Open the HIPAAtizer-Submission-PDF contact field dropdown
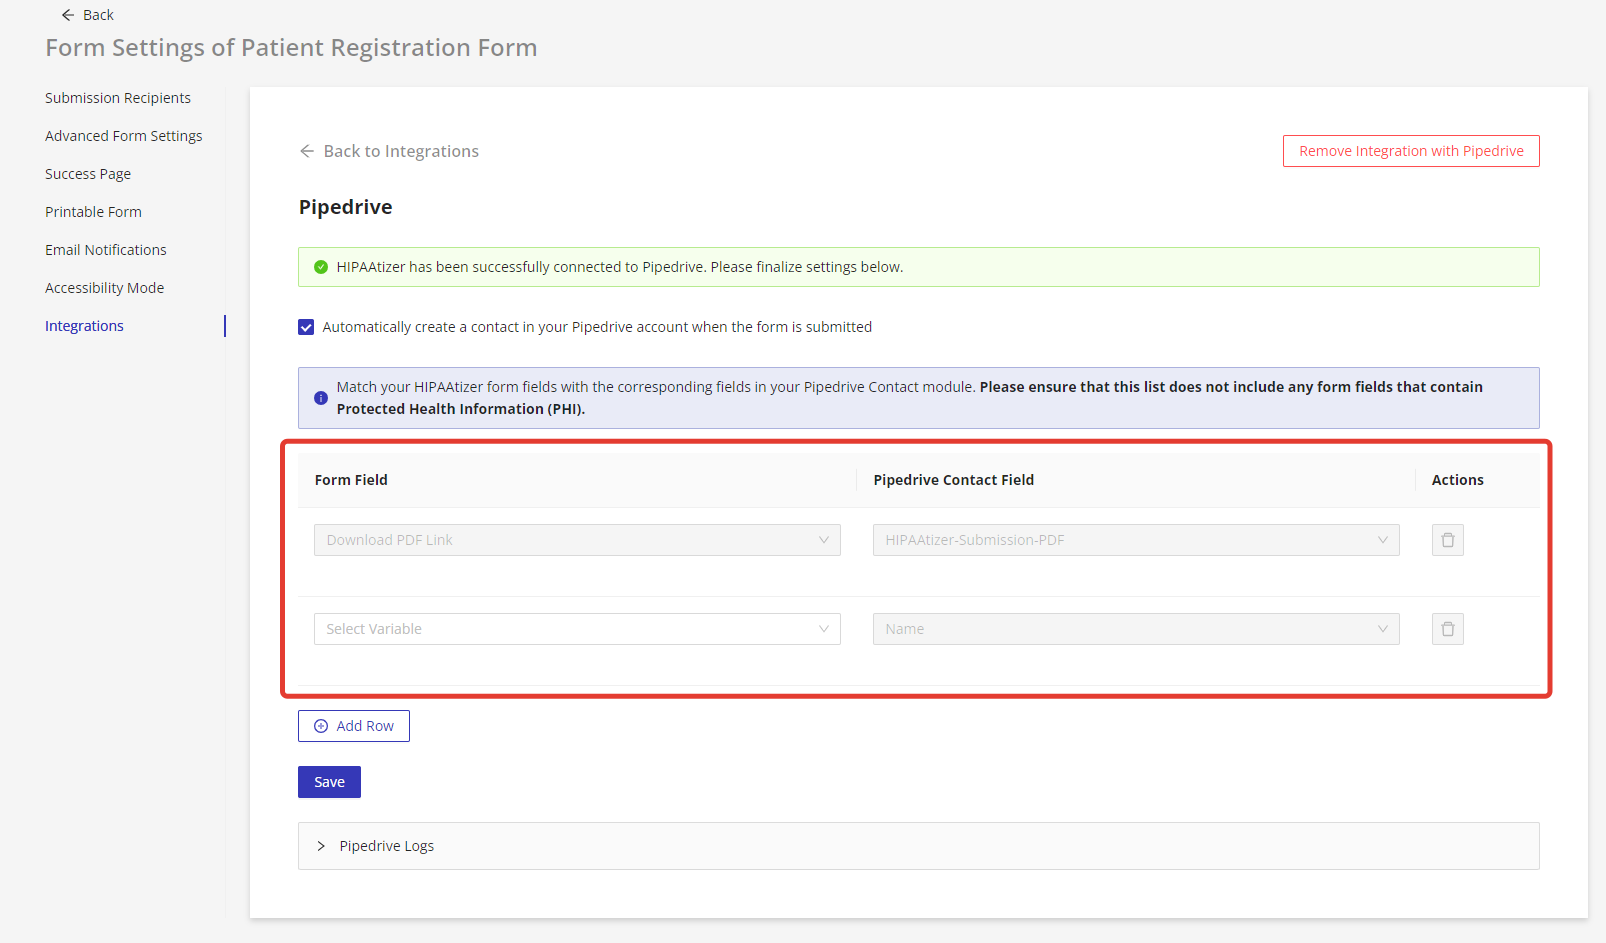This screenshot has height=943, width=1606. pyautogui.click(x=1135, y=540)
